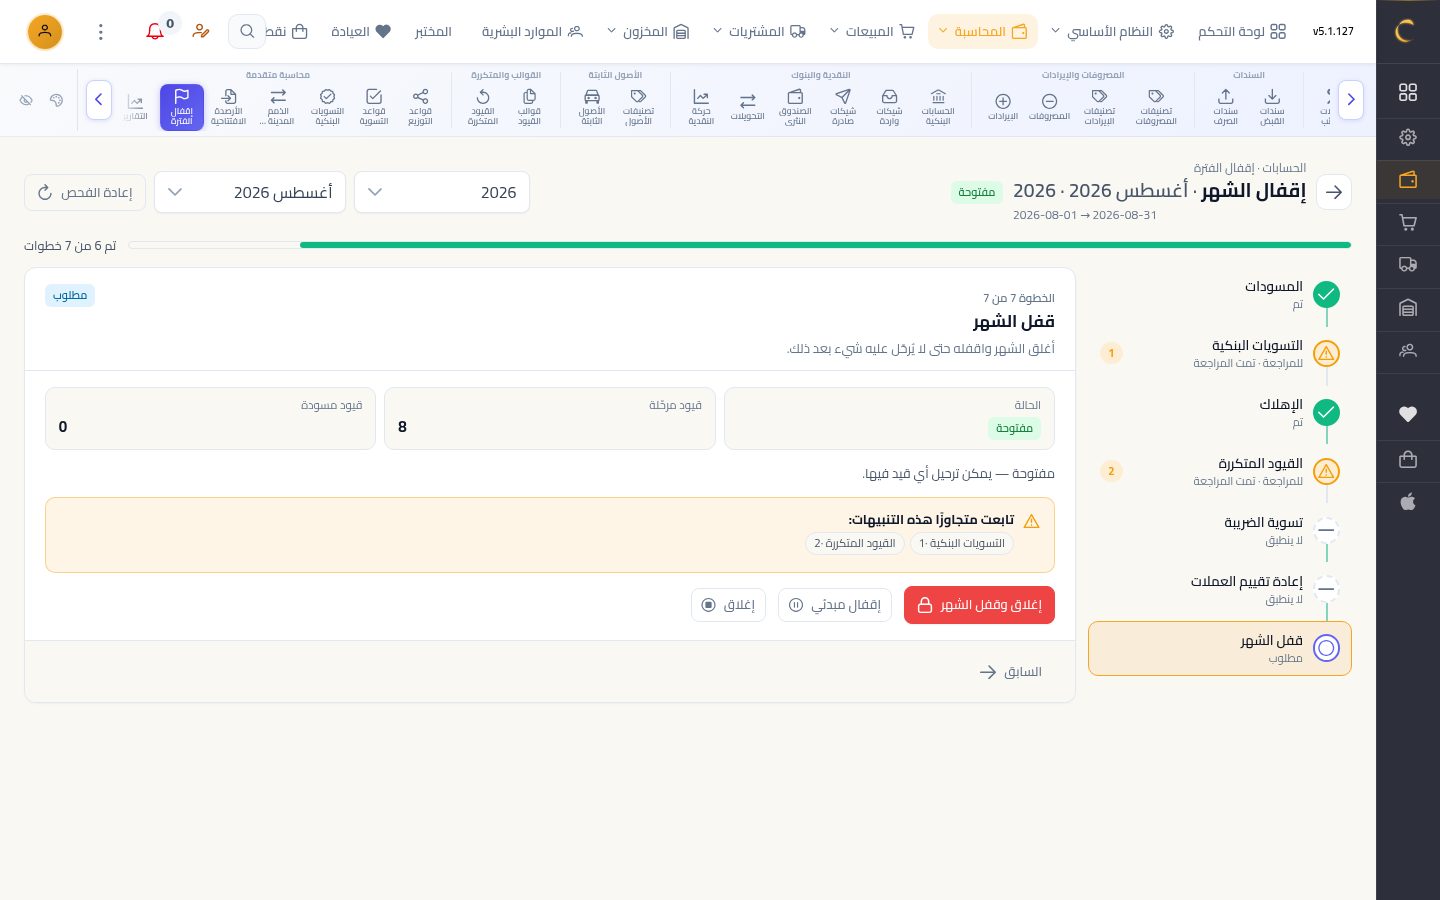The image size is (1440, 900).
Task: Toggle the crossed-eye visibility icon in toolbar
Action: (26, 100)
